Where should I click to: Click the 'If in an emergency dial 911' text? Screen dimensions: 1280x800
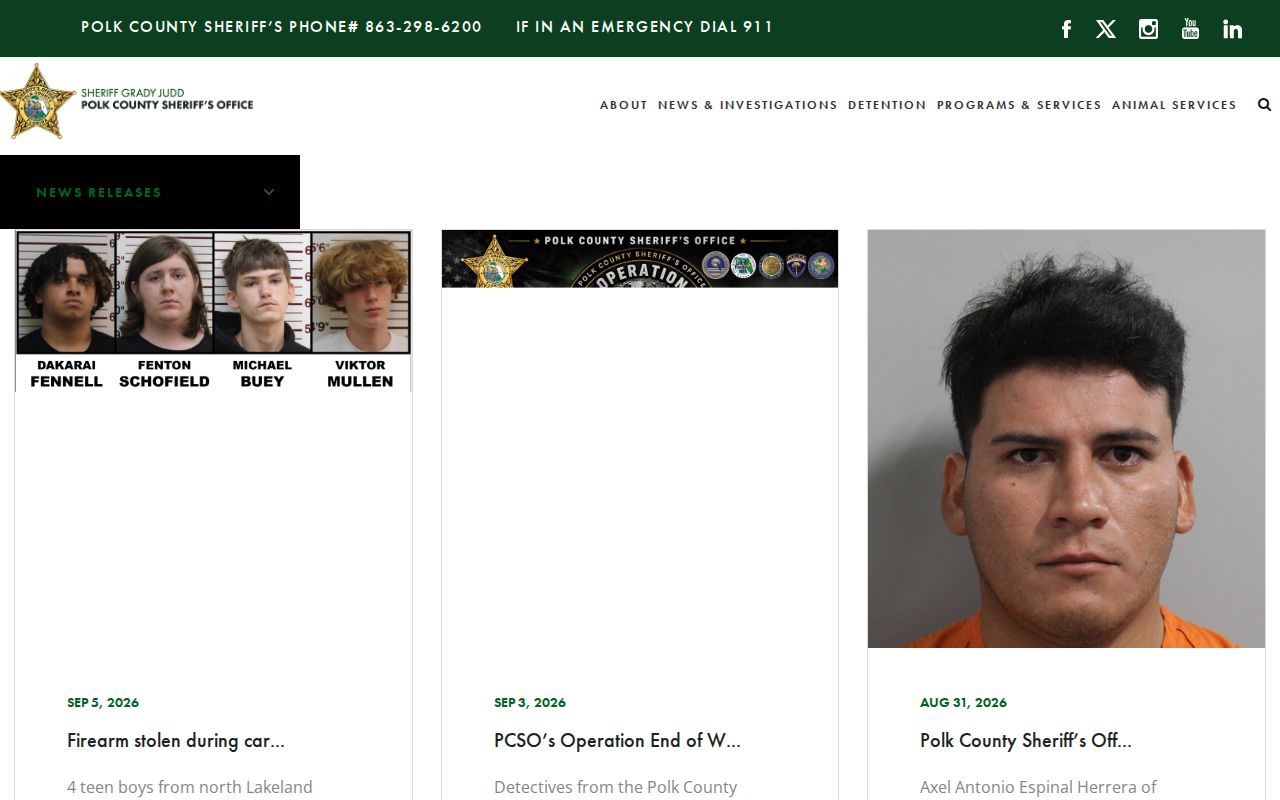tap(644, 27)
